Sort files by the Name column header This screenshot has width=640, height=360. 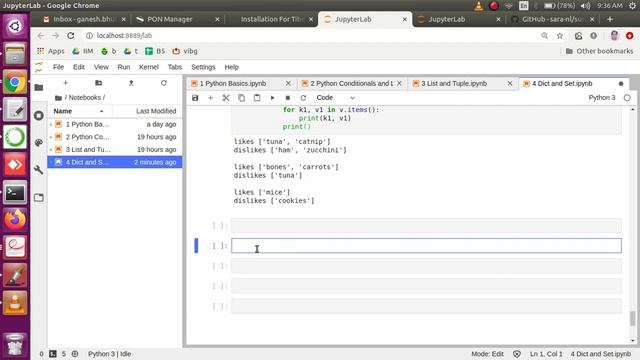coord(80,111)
